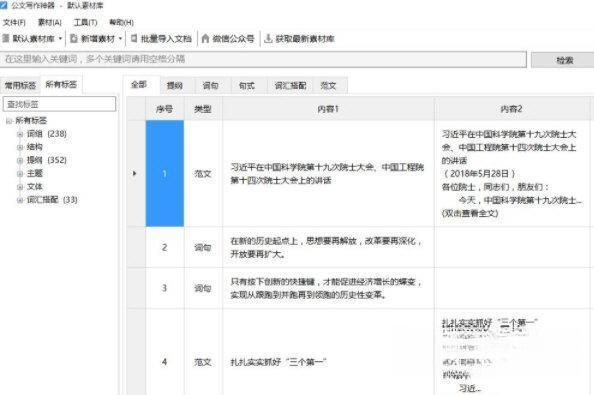Click the text 只有按下创新的快捷键
Screen dimensions: 594x395
273,282
